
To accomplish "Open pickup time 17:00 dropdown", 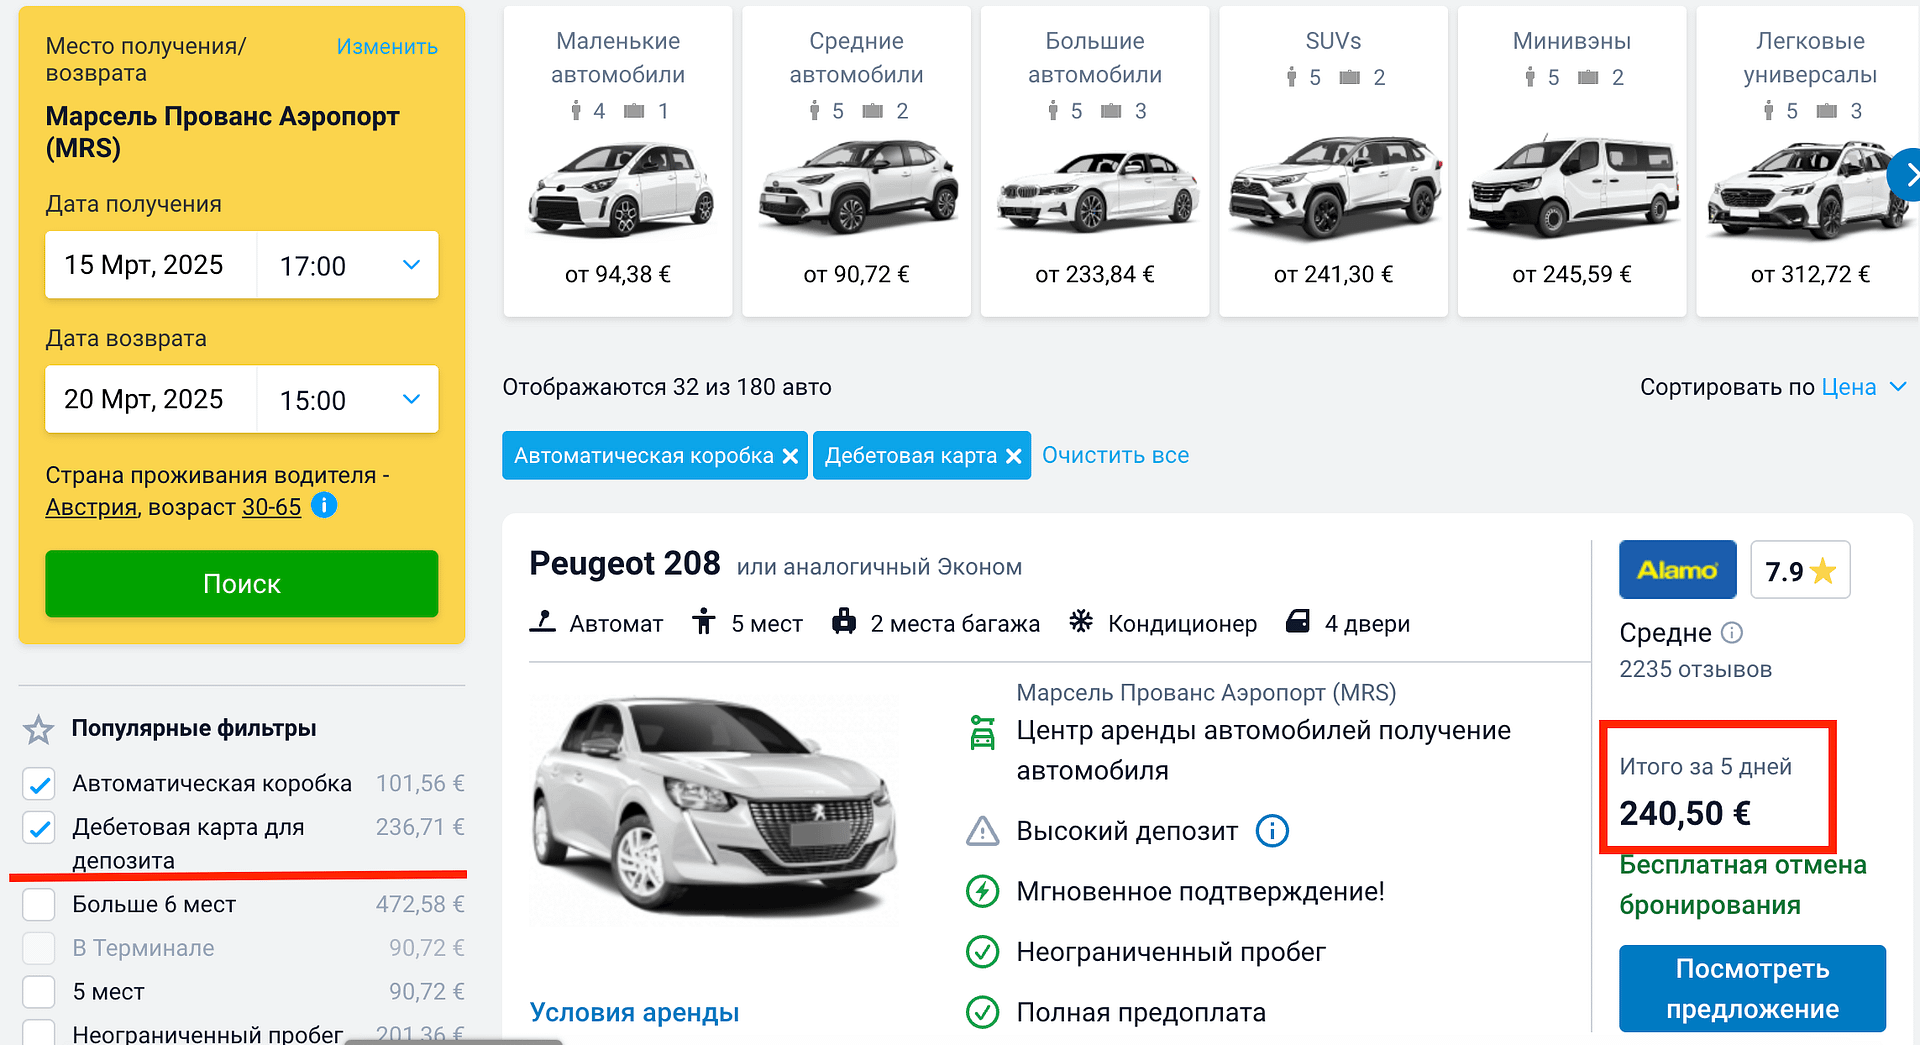I will pyautogui.click(x=348, y=265).
